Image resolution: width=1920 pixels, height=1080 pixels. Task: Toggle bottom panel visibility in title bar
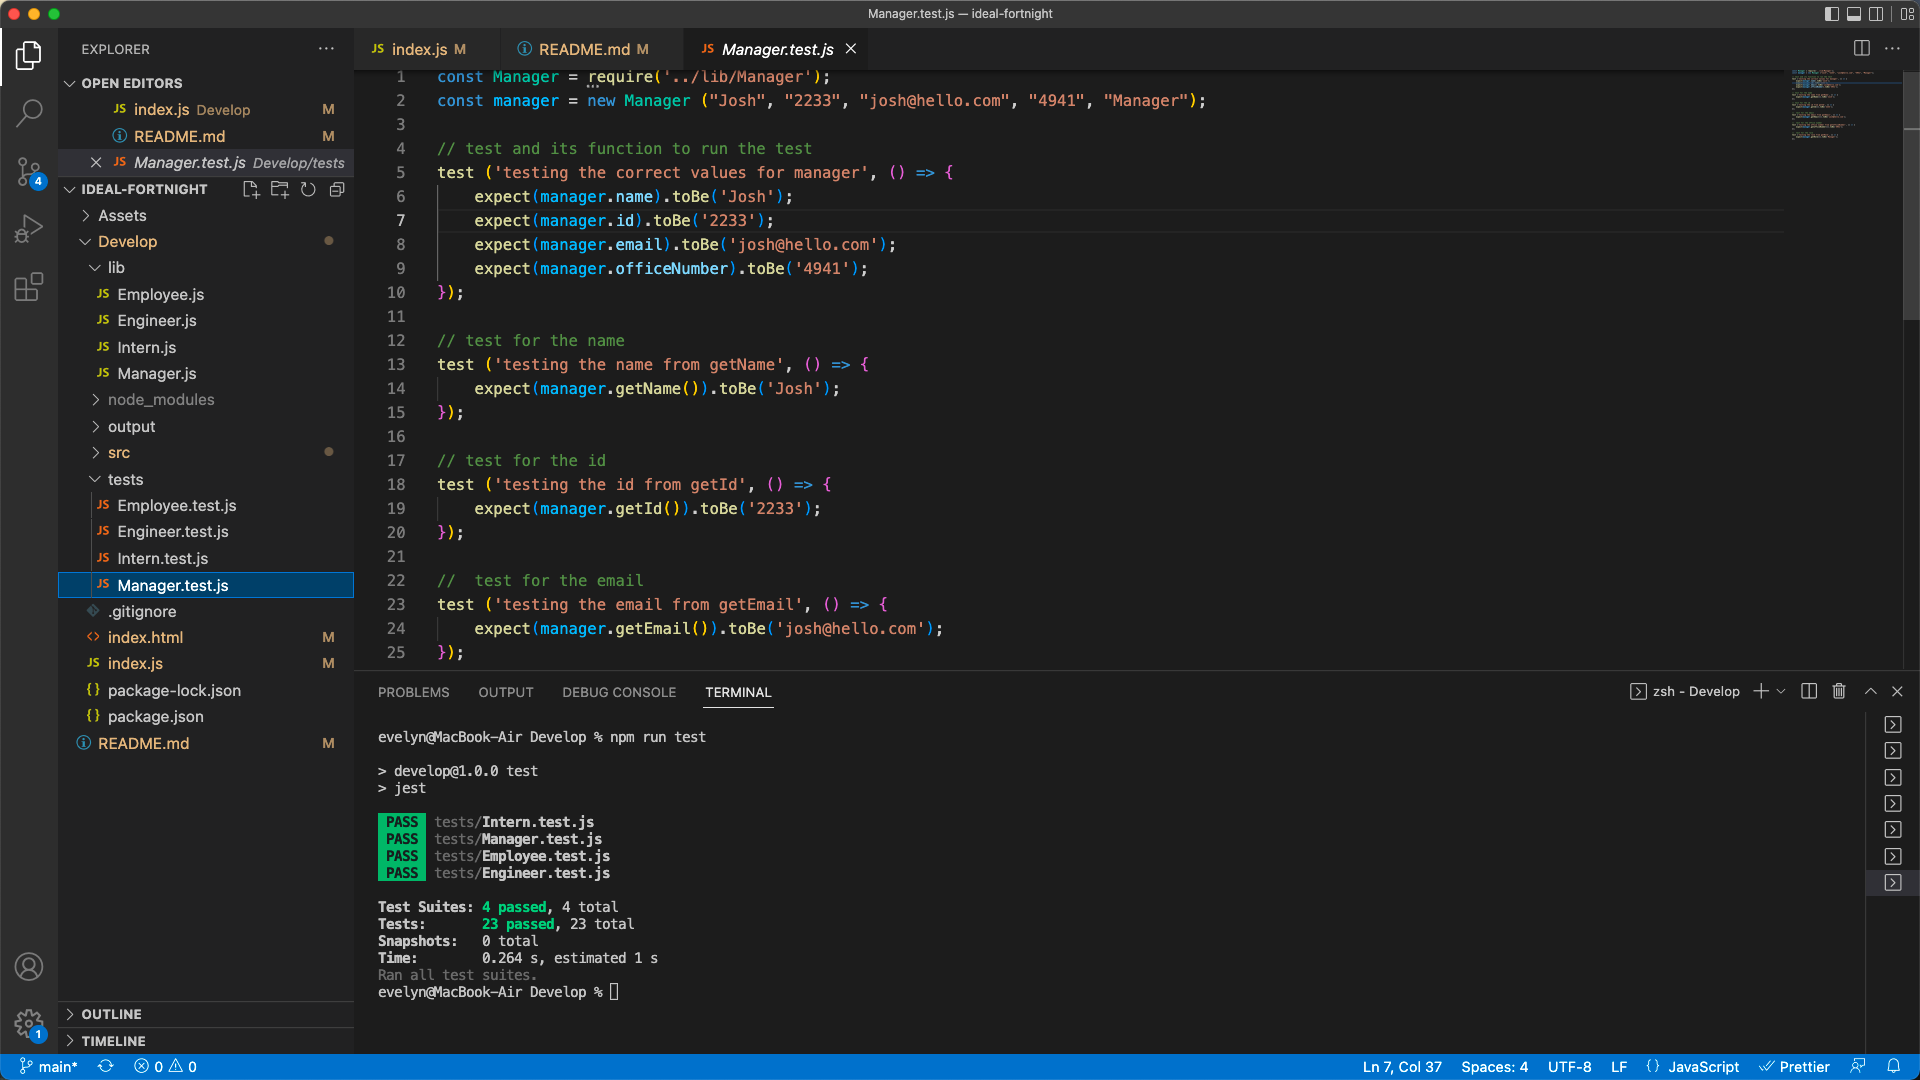[x=1853, y=14]
